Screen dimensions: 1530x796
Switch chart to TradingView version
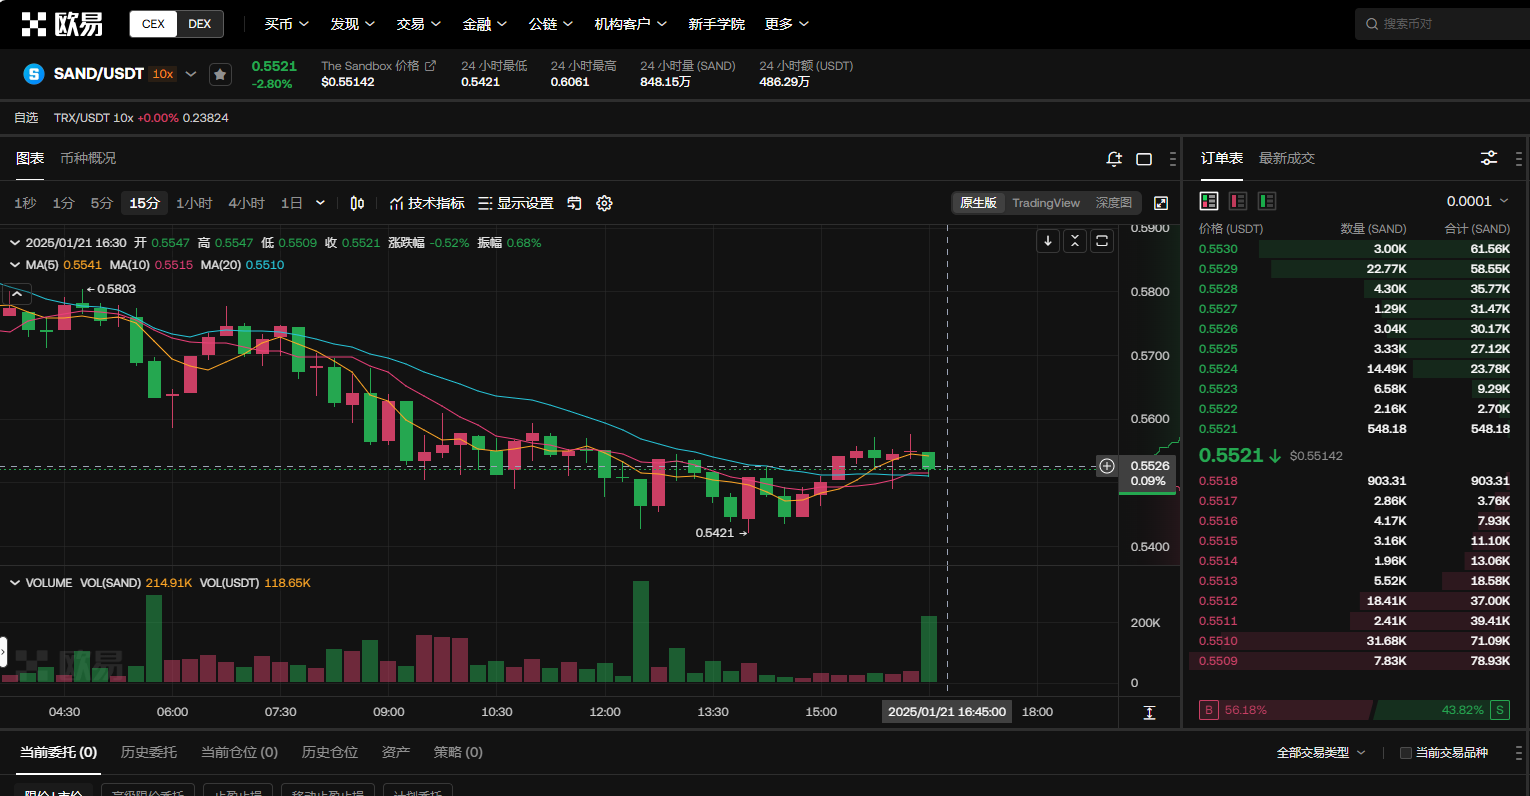(x=1045, y=203)
